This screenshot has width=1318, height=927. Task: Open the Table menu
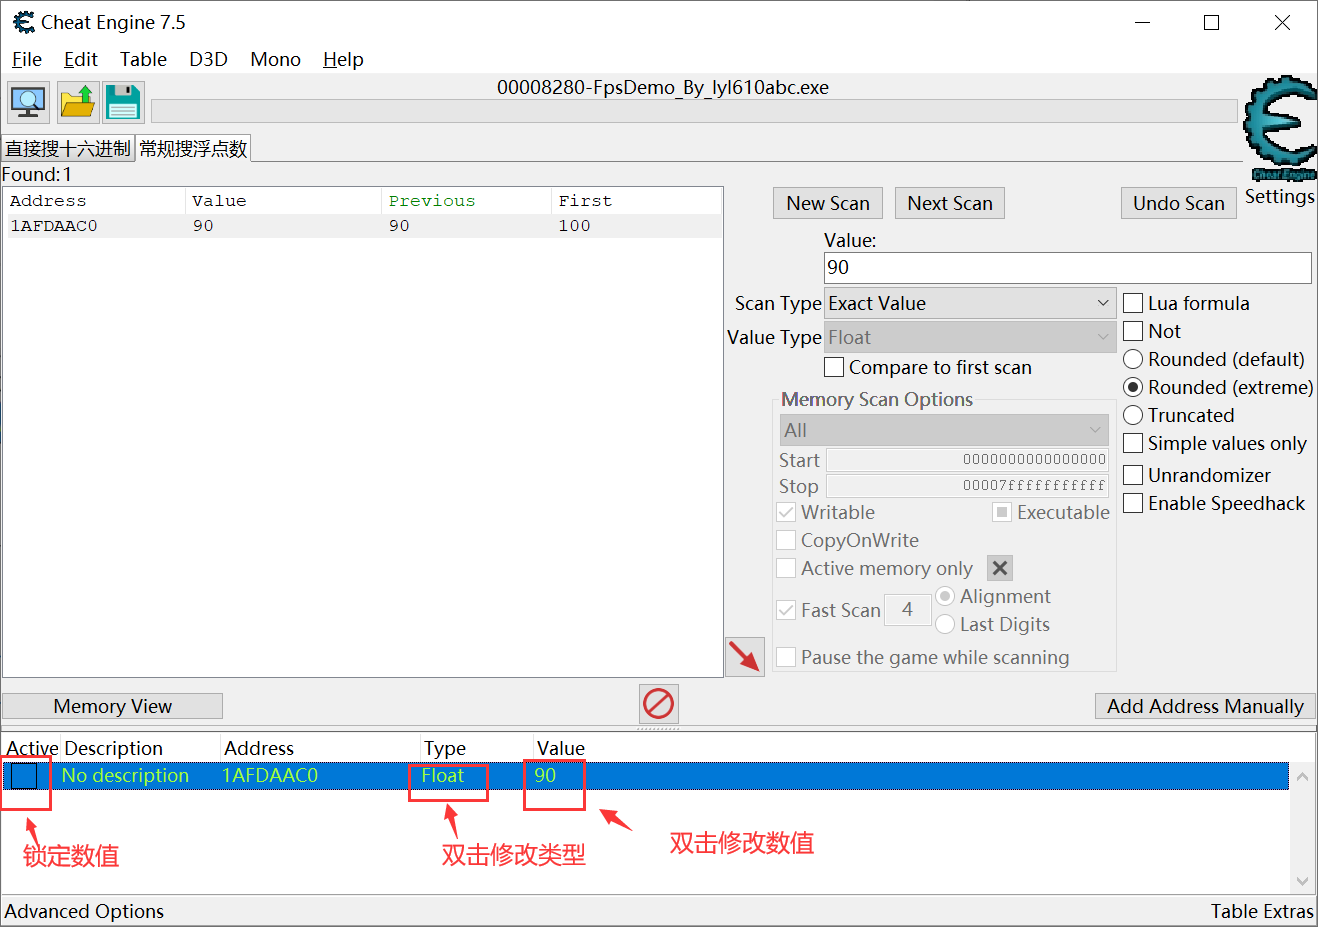point(143,59)
